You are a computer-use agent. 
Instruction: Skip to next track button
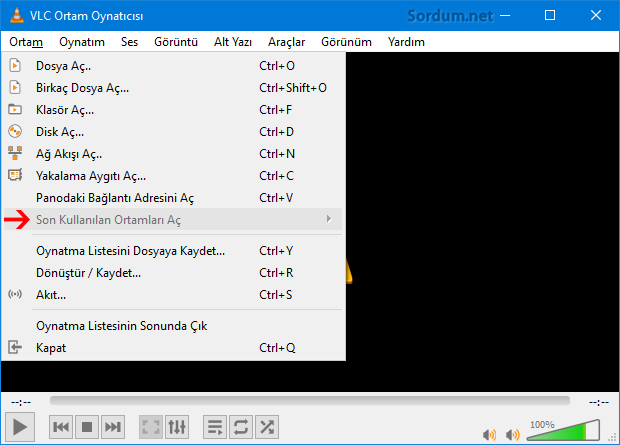[x=113, y=427]
